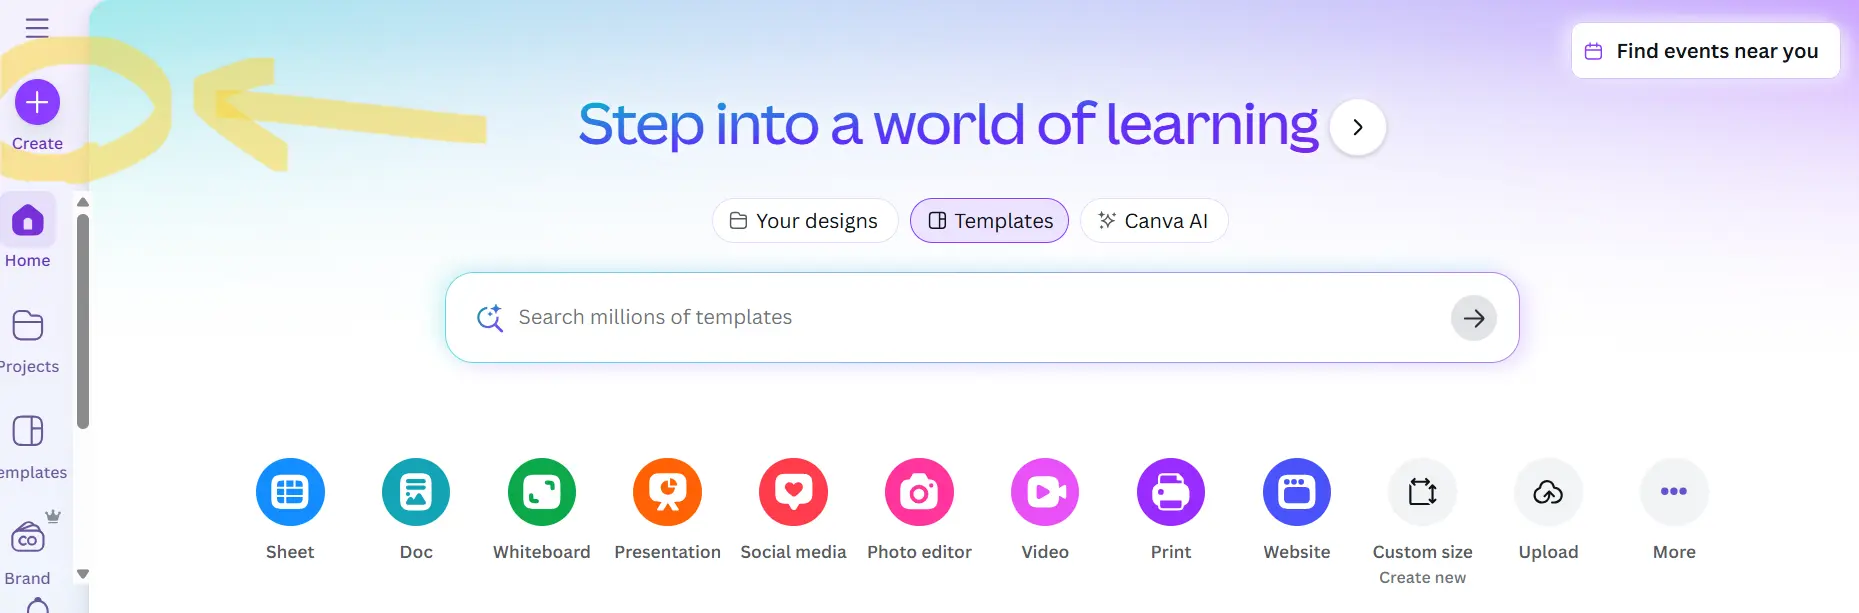Go to Home in sidebar

(28, 221)
